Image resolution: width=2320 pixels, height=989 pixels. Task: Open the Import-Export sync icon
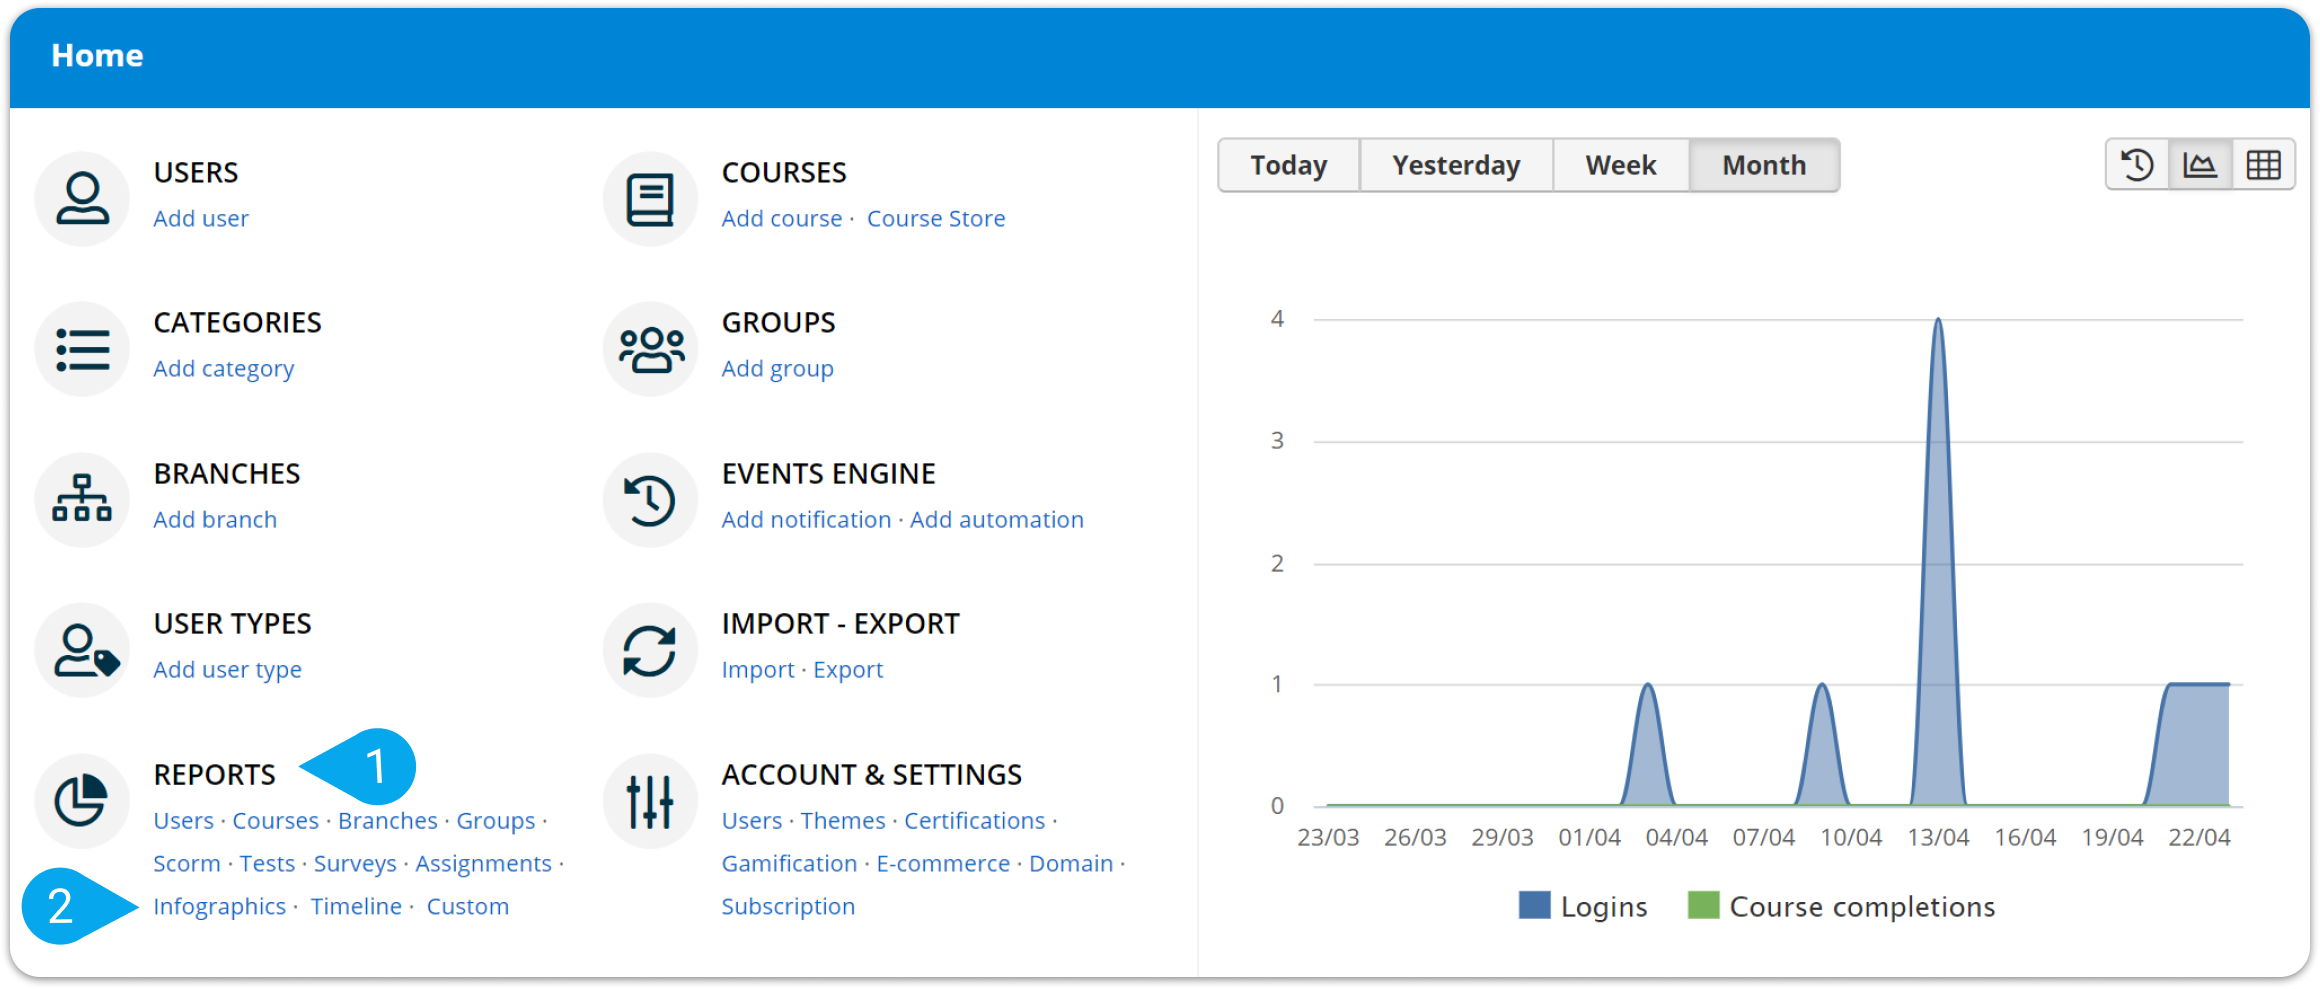650,650
